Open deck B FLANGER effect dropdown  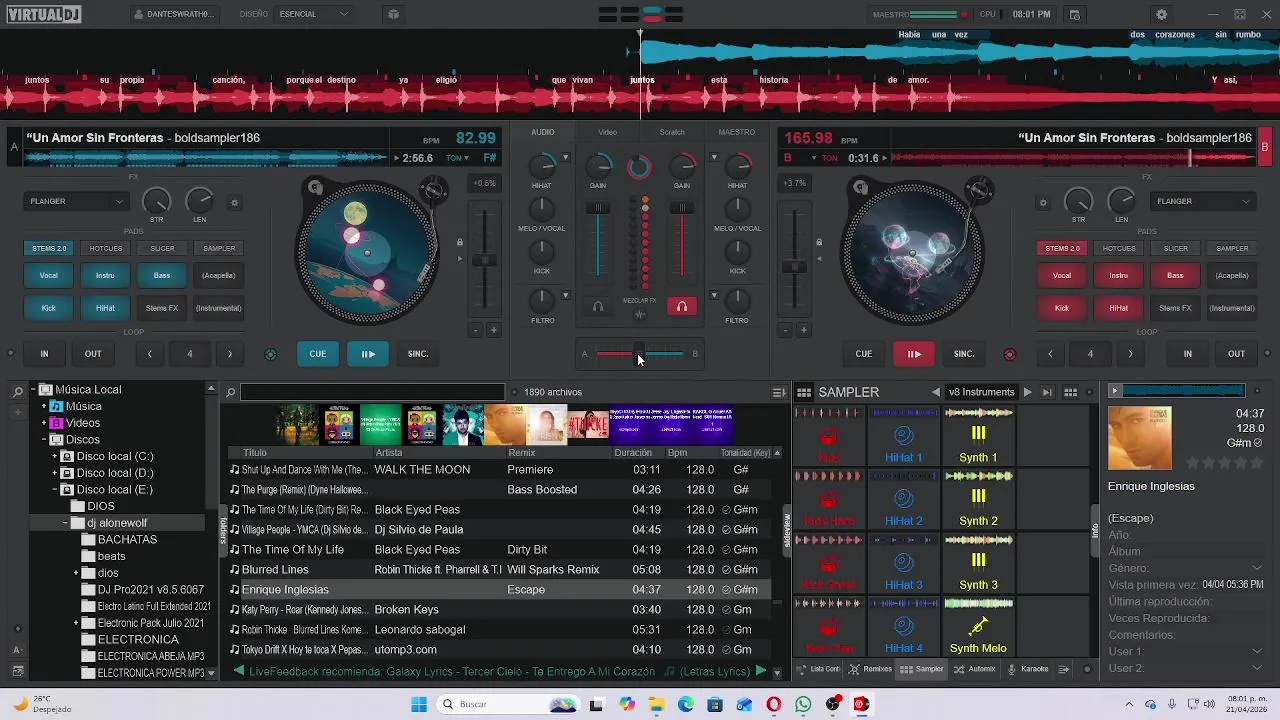(x=1204, y=201)
